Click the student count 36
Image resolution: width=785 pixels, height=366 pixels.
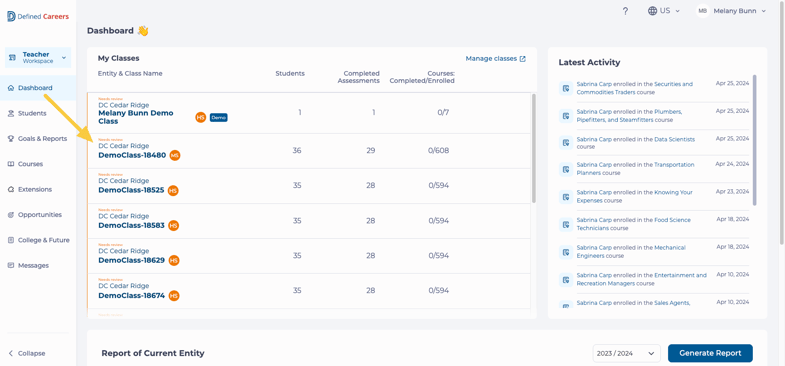click(x=297, y=151)
